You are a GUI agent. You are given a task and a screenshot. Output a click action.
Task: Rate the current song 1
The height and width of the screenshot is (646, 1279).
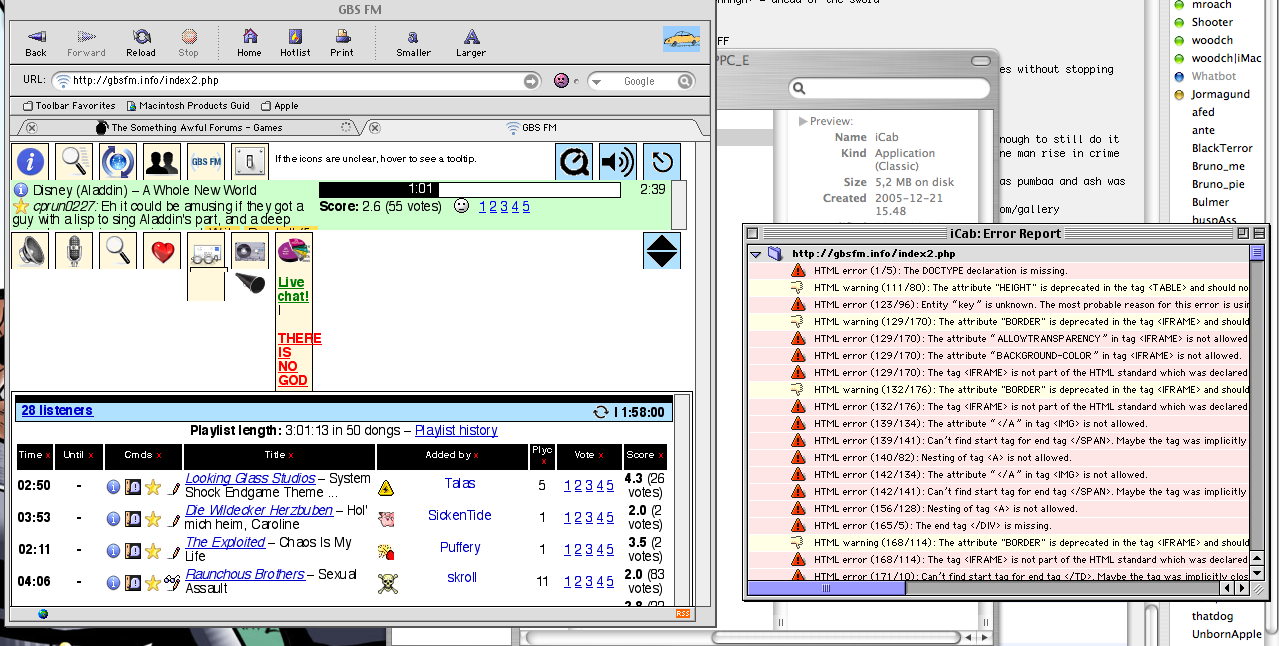click(483, 207)
